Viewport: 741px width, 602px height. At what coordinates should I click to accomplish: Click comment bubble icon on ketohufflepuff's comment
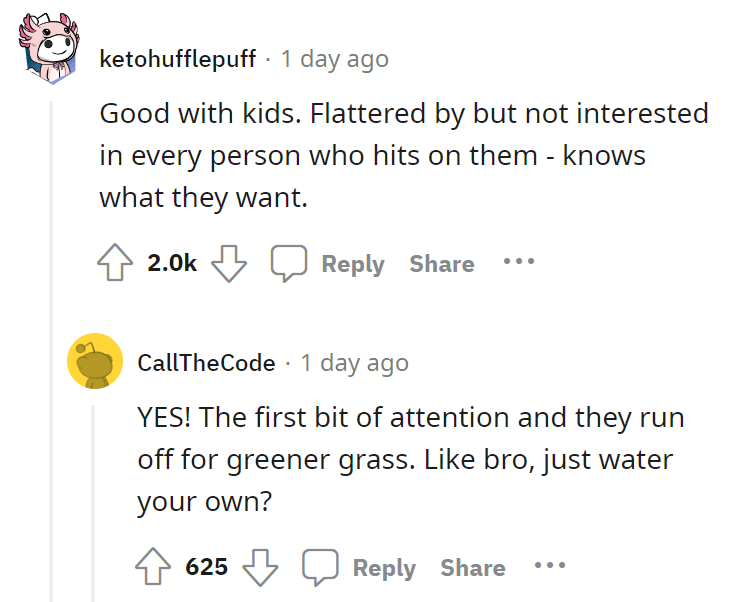[x=288, y=263]
